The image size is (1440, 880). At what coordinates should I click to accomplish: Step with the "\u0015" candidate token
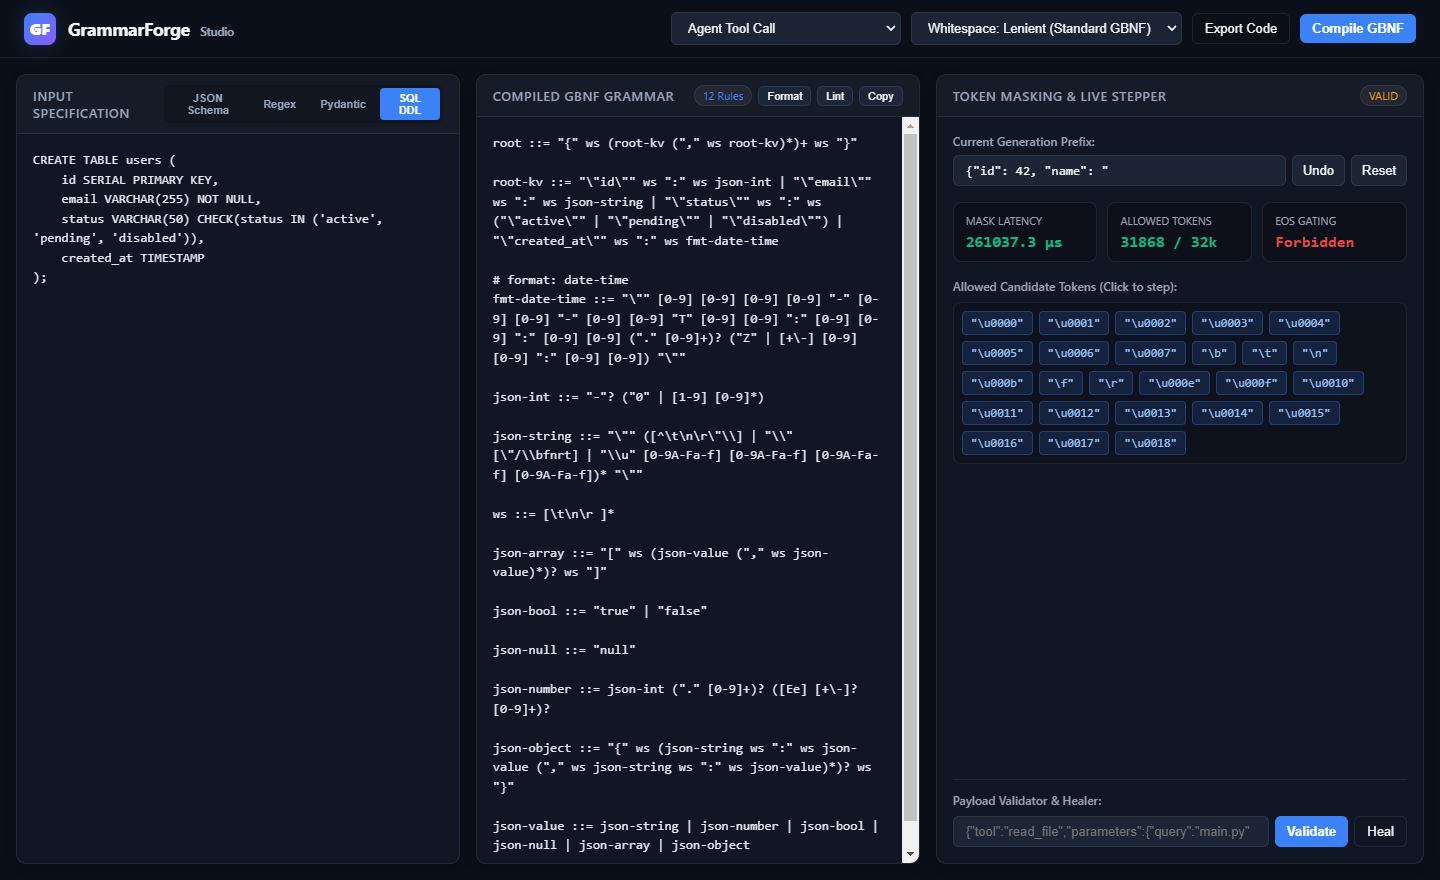pos(1304,413)
